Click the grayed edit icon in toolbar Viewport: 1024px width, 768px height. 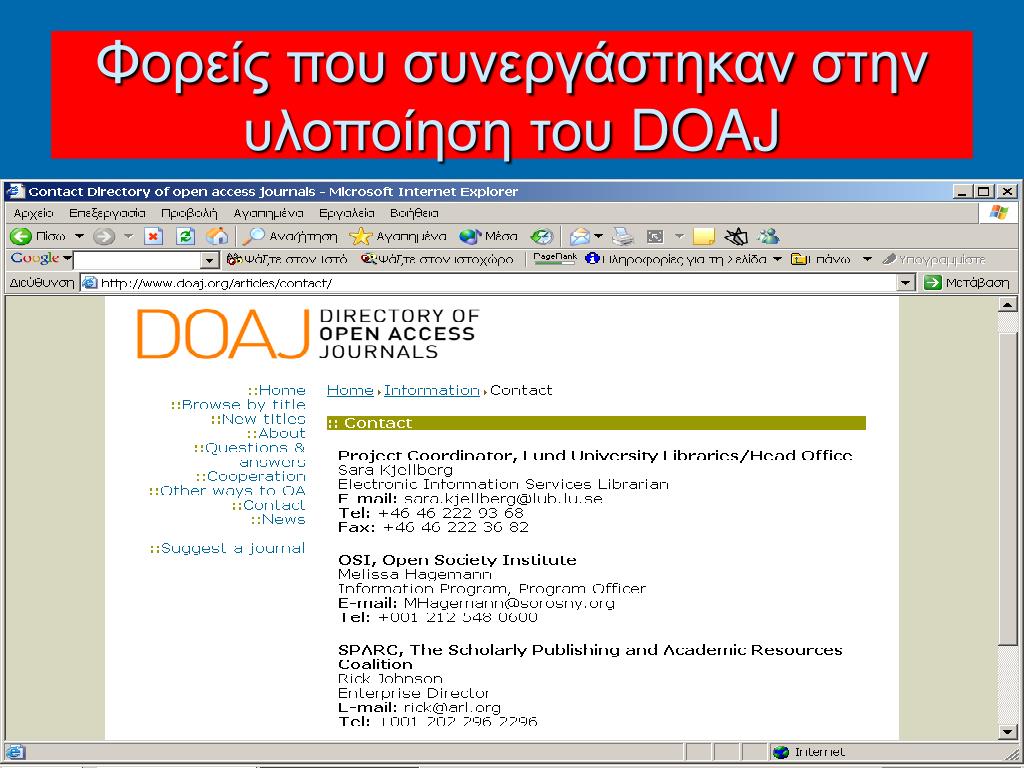[655, 236]
